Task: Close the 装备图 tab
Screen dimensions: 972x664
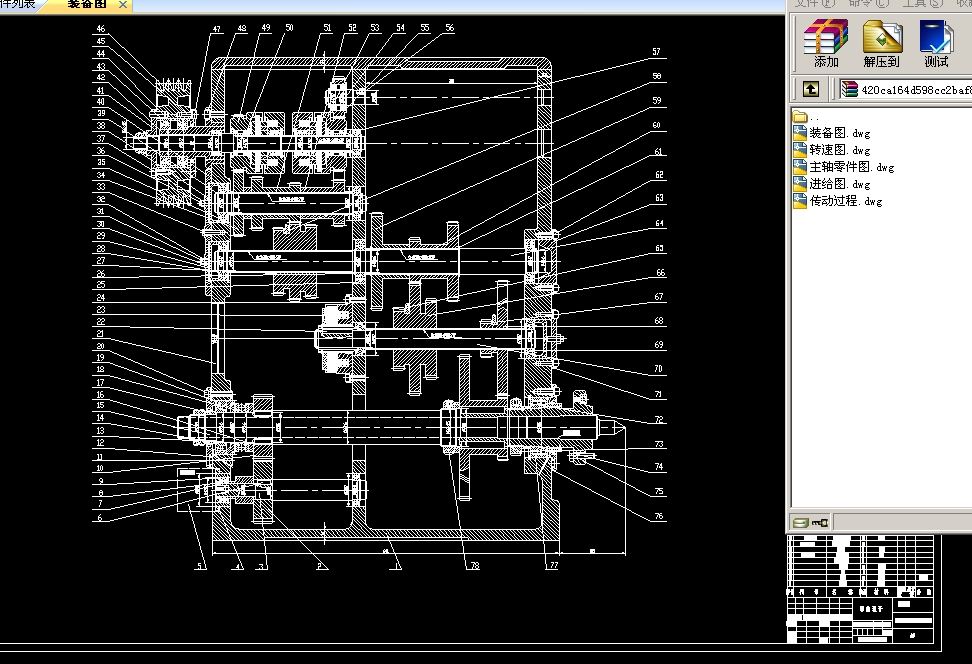Action: click(x=123, y=5)
